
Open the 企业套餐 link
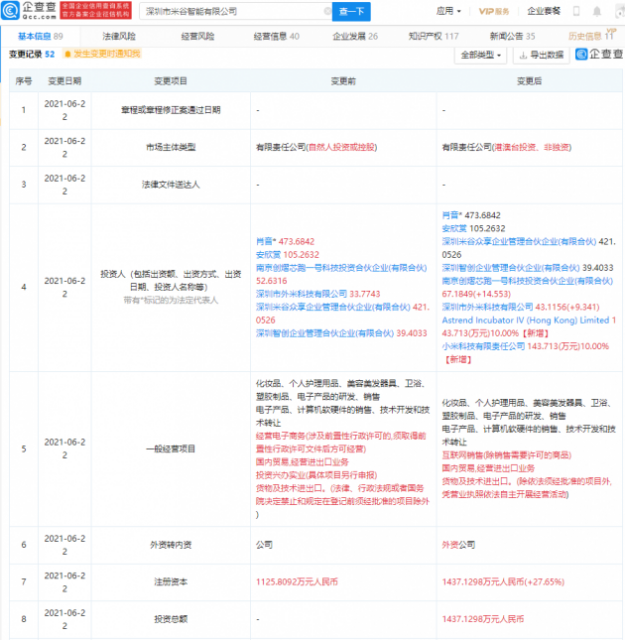tap(544, 11)
